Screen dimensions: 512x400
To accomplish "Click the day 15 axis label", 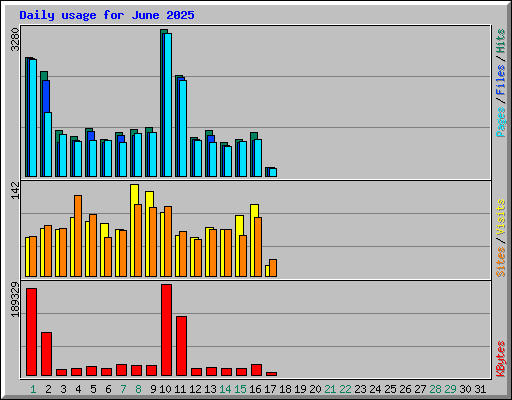I will (x=240, y=389).
